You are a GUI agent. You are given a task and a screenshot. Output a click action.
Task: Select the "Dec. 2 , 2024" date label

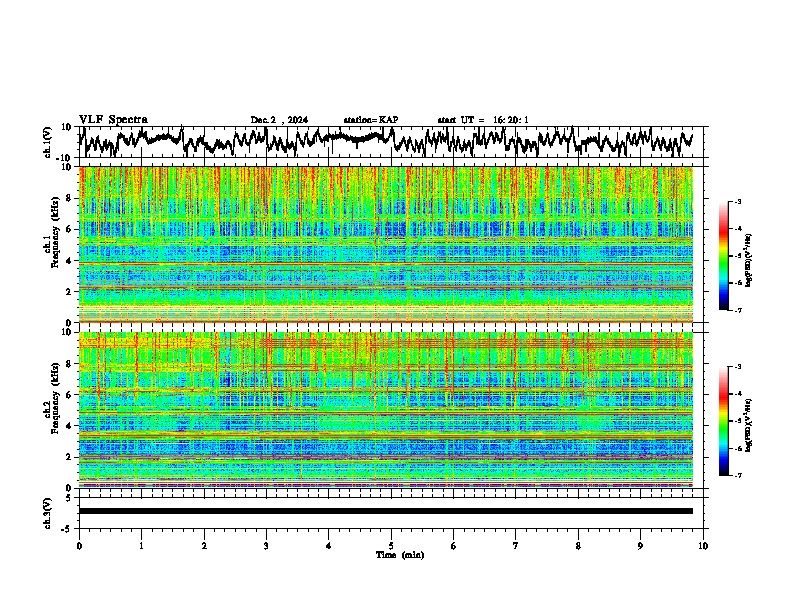click(279, 120)
